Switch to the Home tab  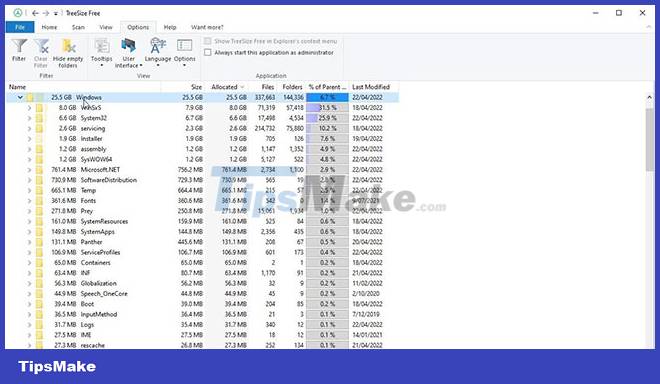click(x=49, y=27)
